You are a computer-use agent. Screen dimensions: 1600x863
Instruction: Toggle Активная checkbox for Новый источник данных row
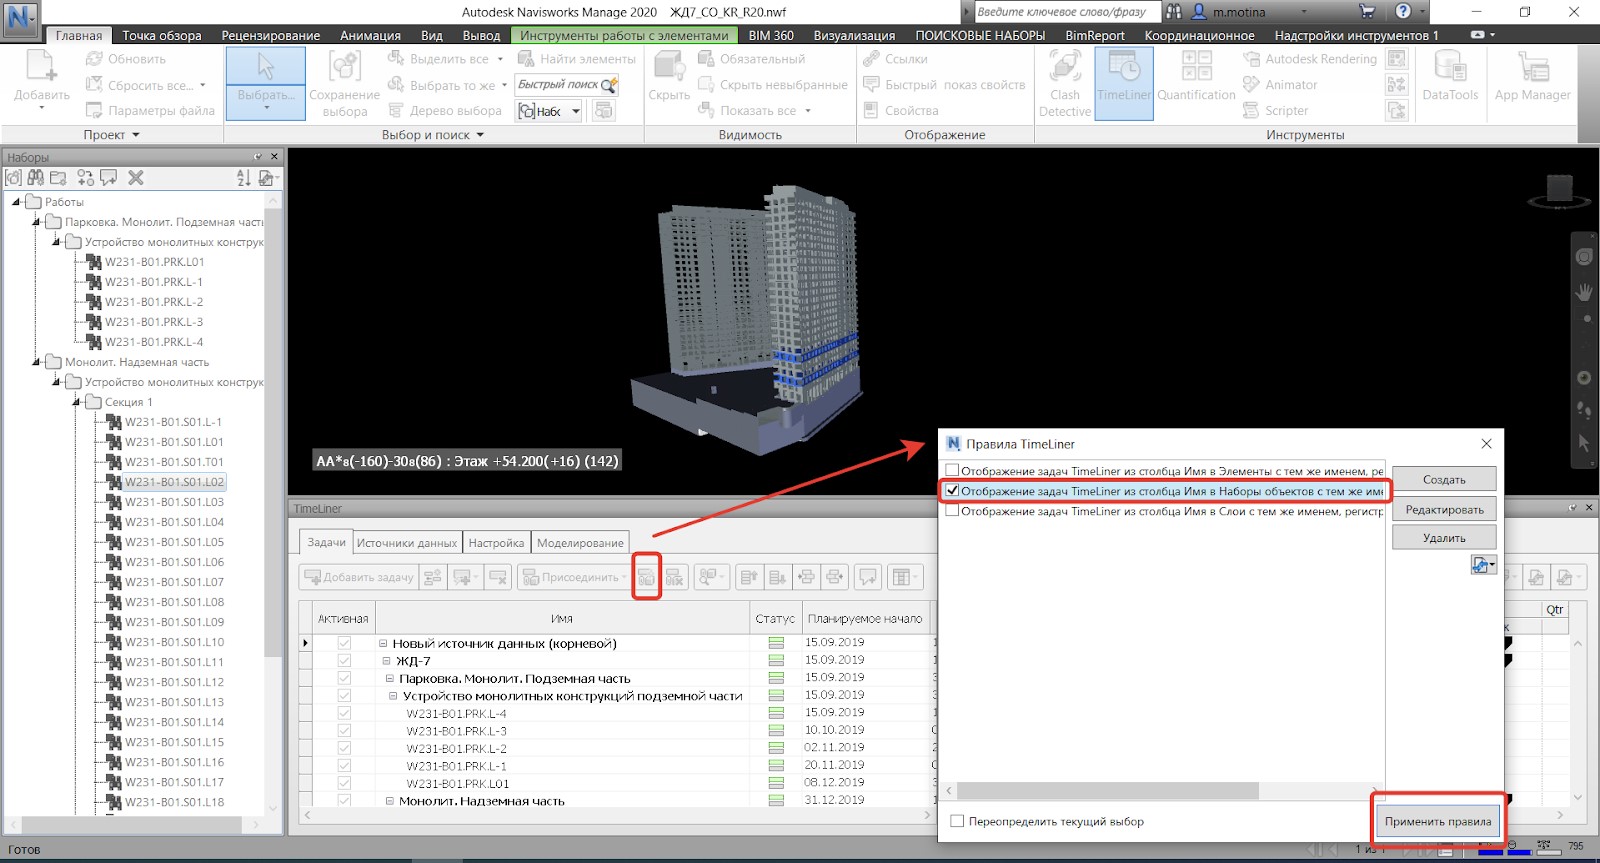pyautogui.click(x=344, y=643)
